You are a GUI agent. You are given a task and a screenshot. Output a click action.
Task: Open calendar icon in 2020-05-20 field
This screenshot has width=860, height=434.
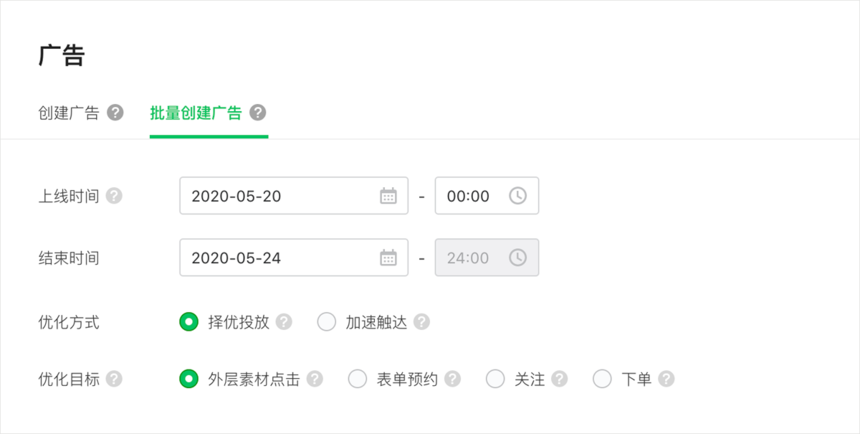388,196
